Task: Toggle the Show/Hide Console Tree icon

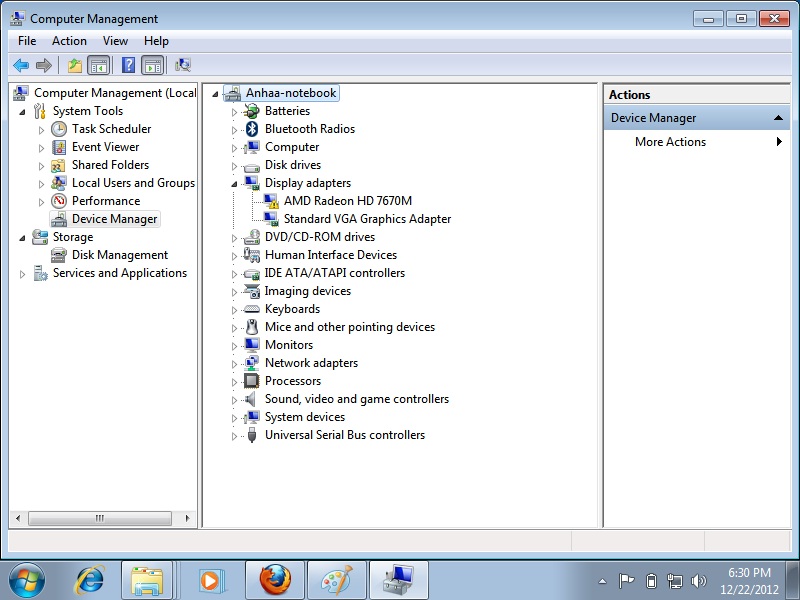Action: pos(99,65)
